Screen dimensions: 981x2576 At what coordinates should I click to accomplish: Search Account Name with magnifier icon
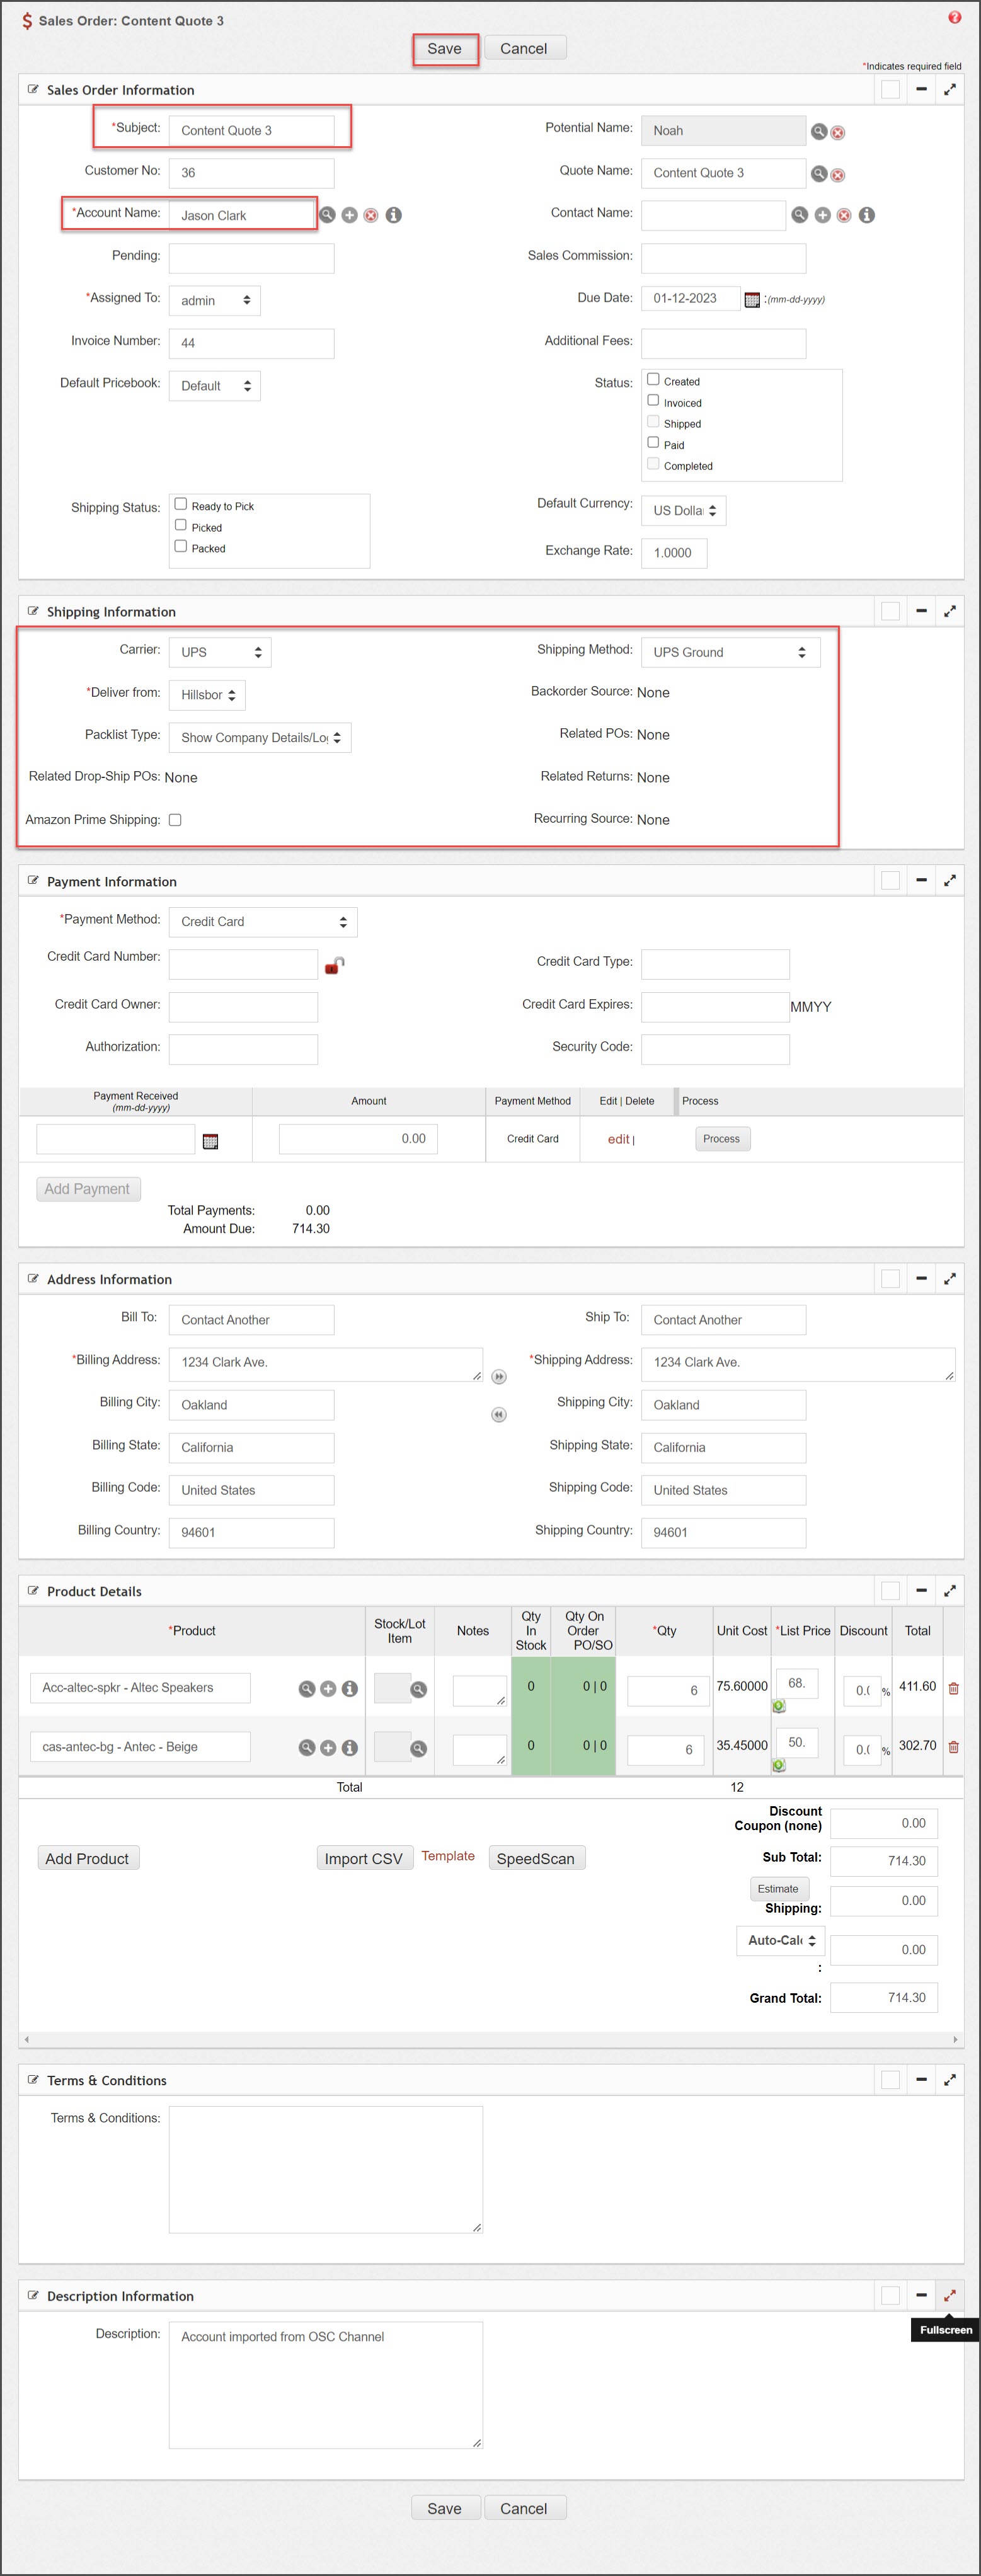coord(327,214)
